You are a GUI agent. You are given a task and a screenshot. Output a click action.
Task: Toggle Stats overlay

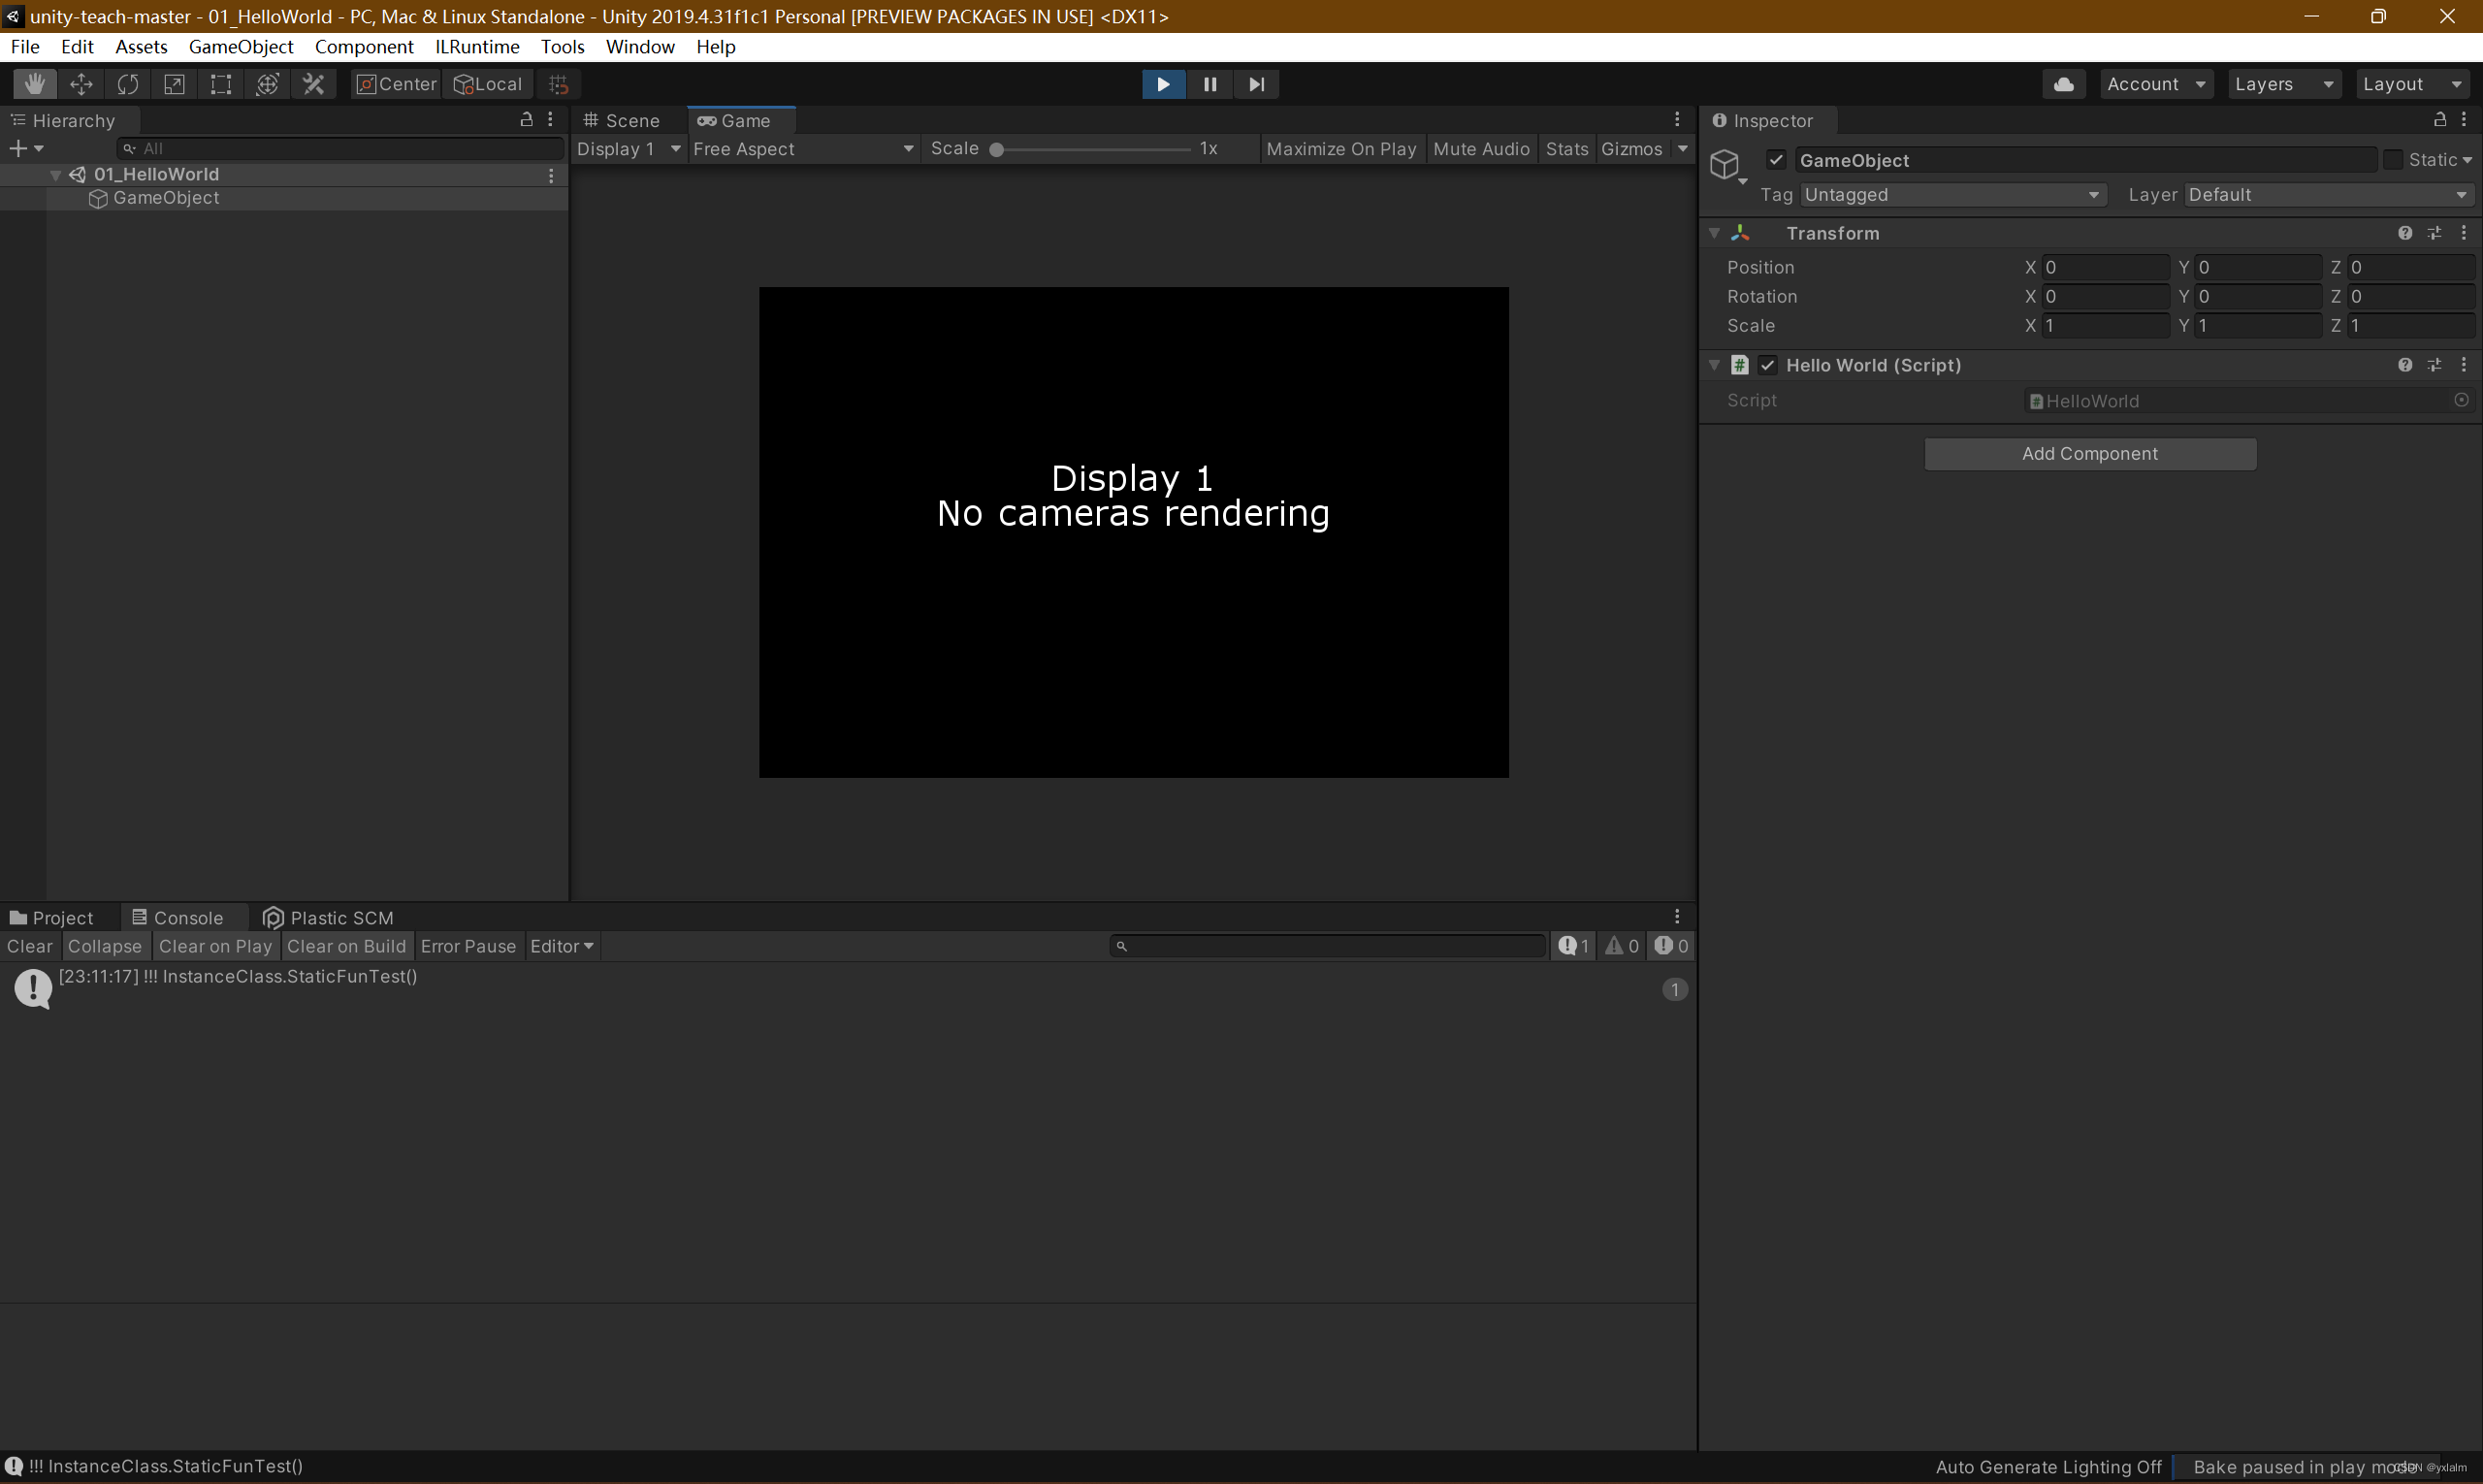tap(1566, 149)
